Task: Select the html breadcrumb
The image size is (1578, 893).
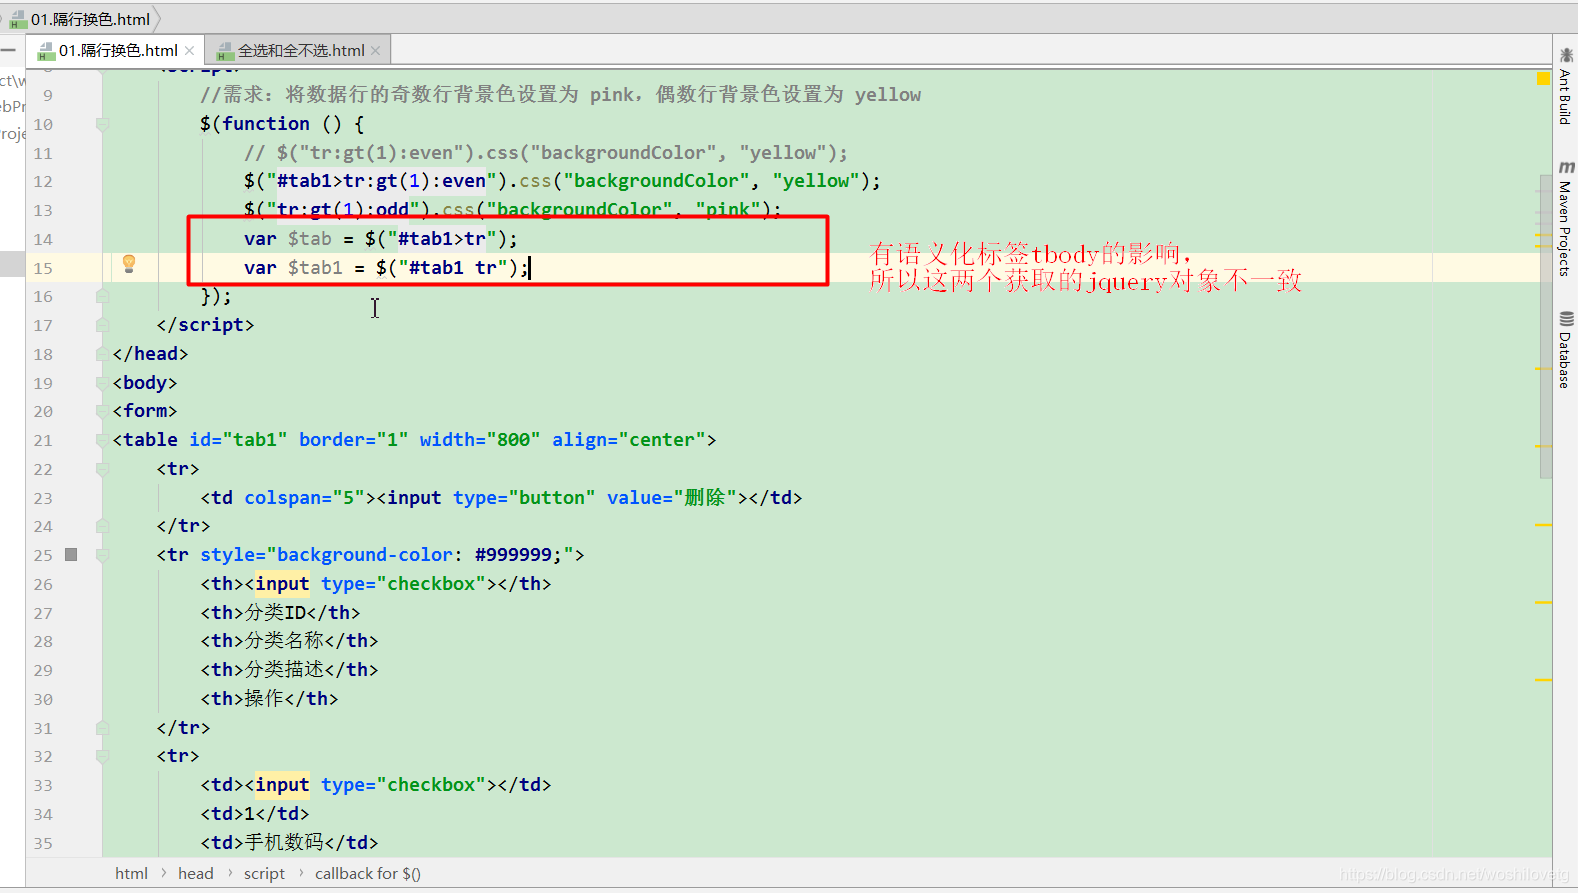Action: [x=131, y=874]
